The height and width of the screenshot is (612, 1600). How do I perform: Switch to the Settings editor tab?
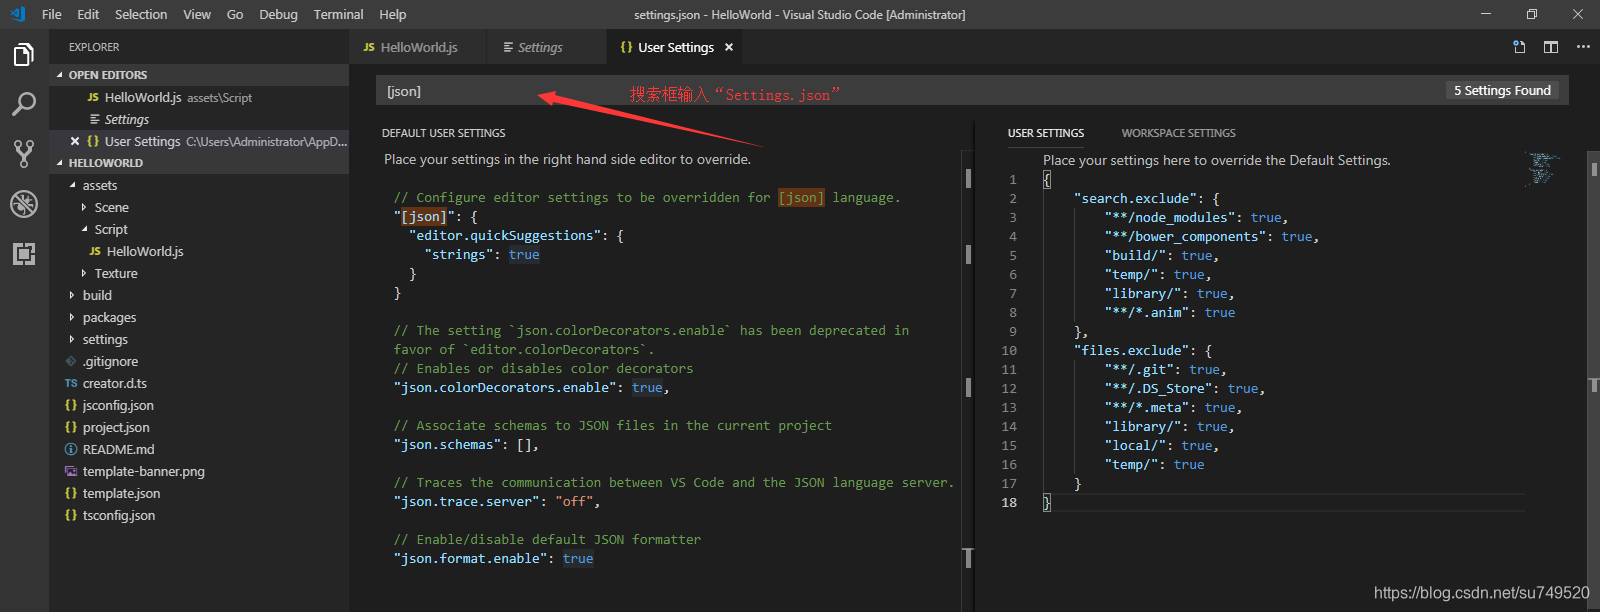[x=546, y=47]
